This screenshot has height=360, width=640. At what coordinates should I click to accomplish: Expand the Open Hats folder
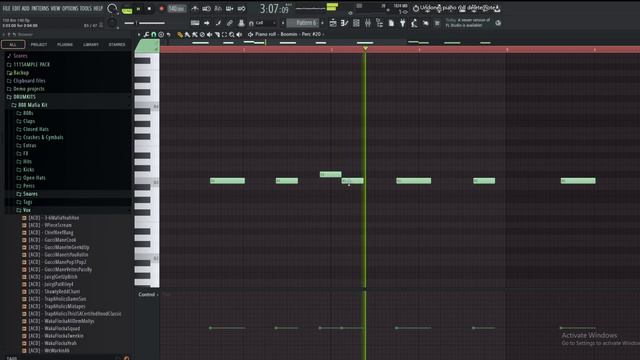pyautogui.click(x=34, y=178)
